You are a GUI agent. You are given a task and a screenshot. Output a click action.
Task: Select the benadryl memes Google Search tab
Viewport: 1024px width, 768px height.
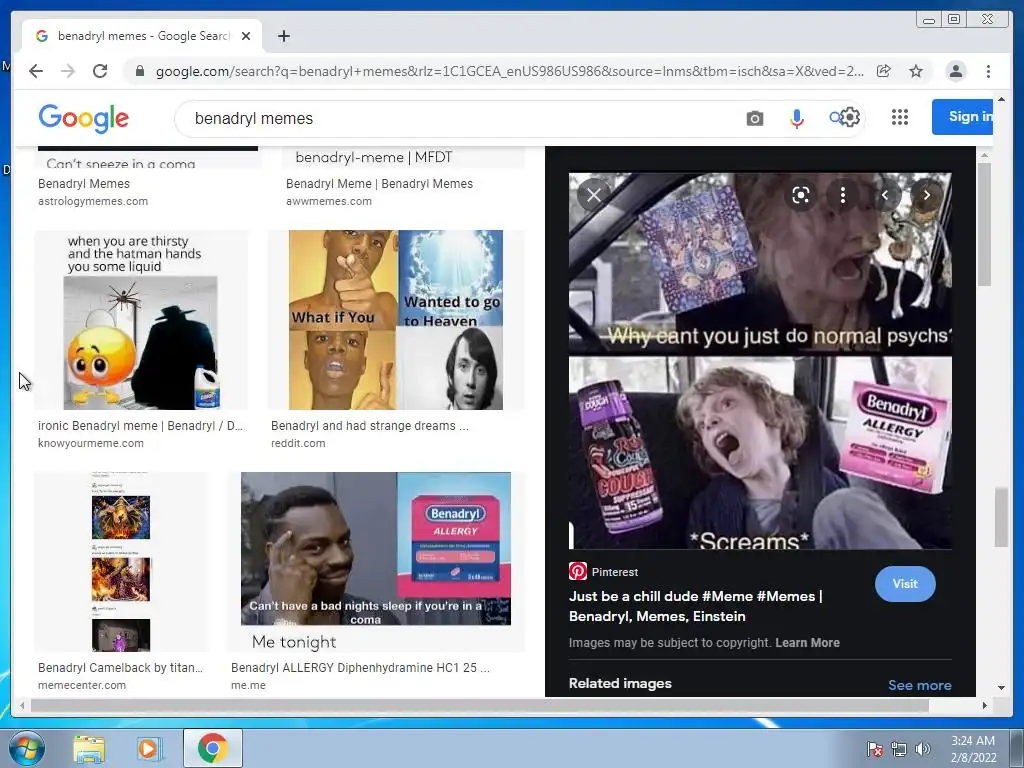click(142, 36)
